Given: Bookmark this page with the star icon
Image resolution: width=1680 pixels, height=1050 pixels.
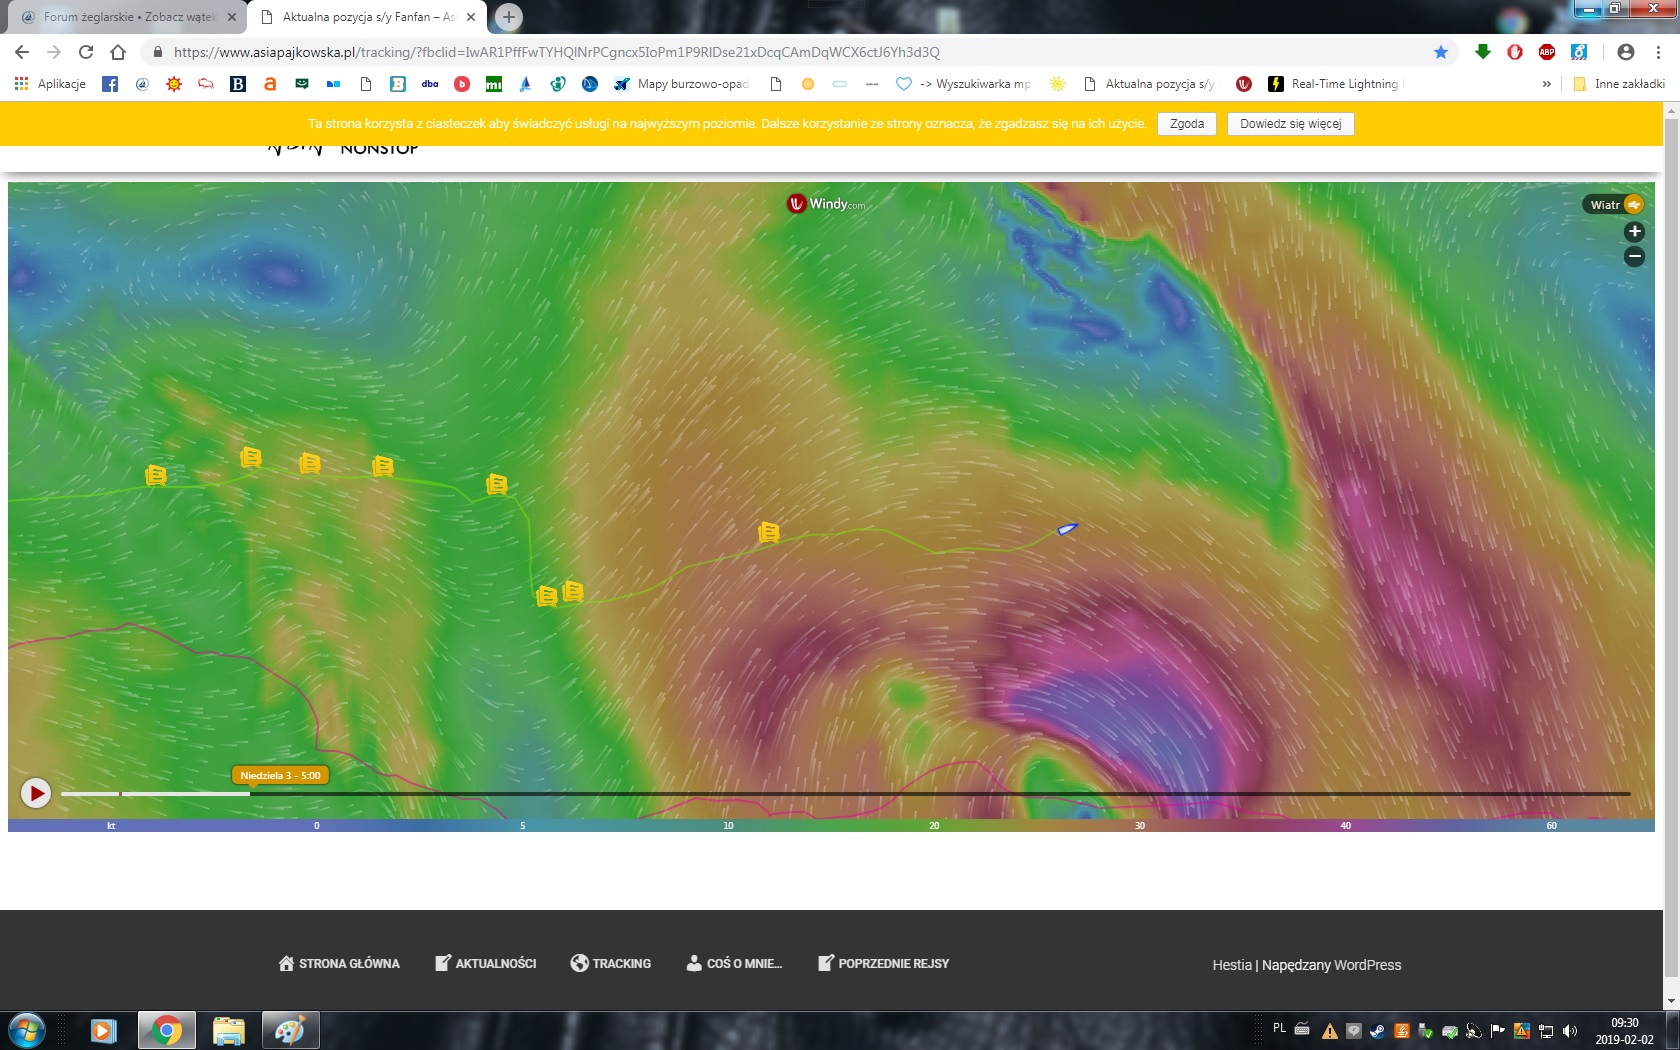Looking at the screenshot, I should point(1441,52).
